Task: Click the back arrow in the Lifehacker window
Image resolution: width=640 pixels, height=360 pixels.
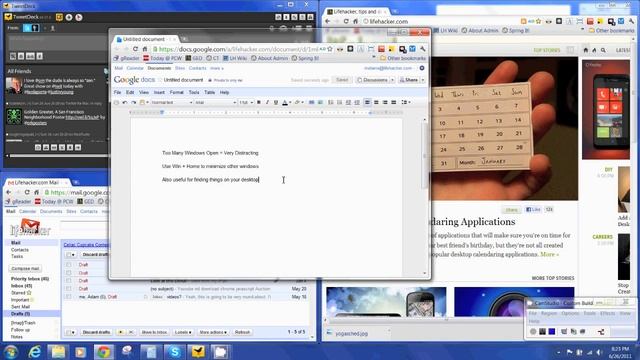Action: click(x=327, y=21)
